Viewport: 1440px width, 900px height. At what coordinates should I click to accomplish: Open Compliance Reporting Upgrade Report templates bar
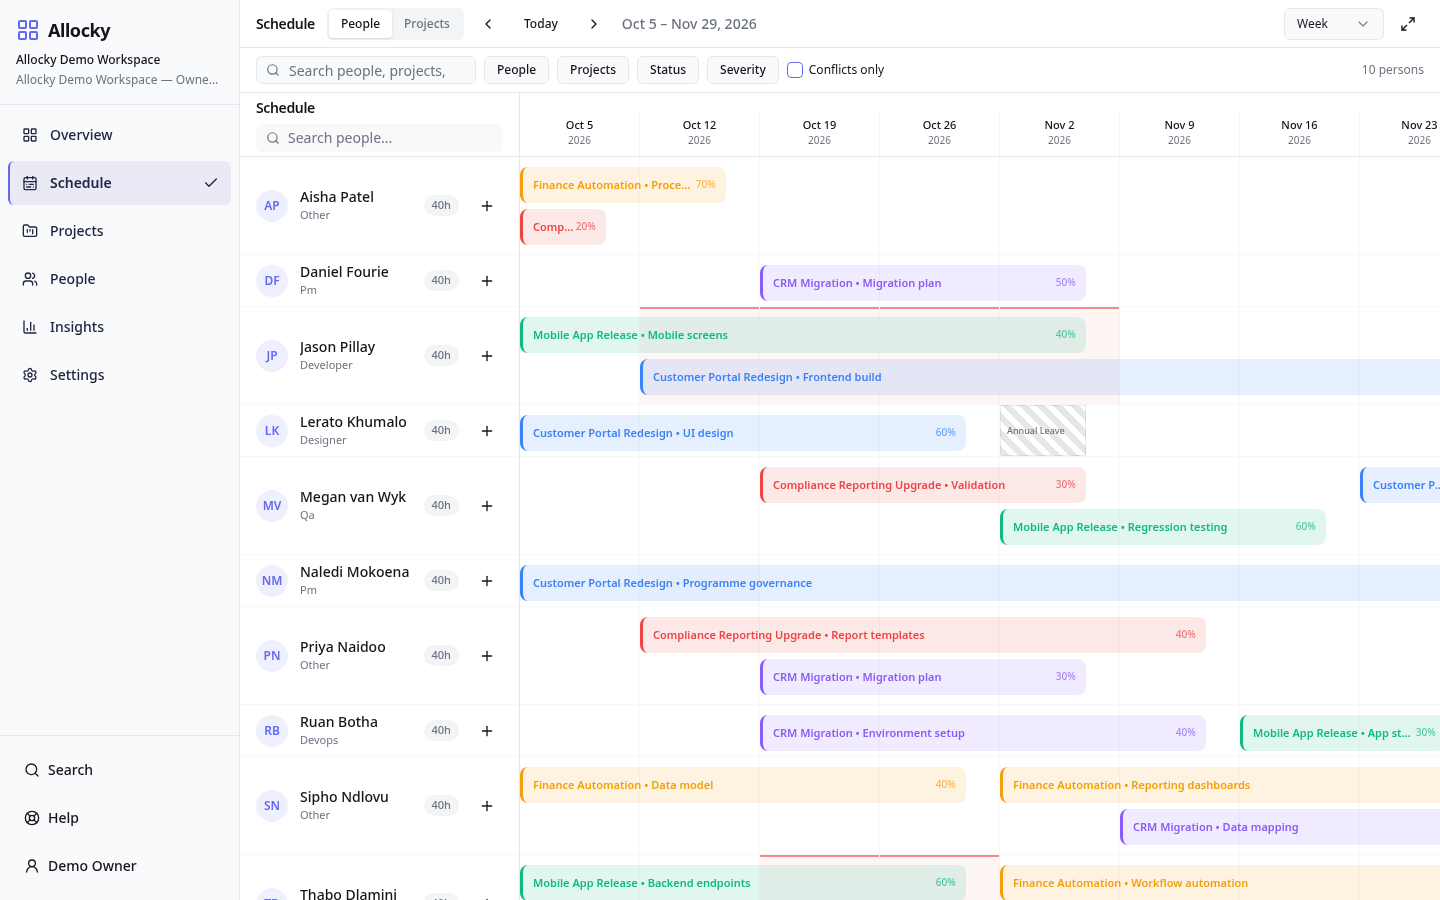[923, 635]
